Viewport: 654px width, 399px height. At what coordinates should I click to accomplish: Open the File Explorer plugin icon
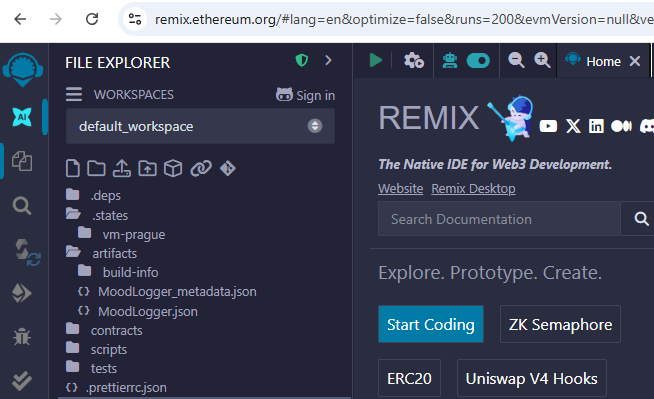(22, 161)
